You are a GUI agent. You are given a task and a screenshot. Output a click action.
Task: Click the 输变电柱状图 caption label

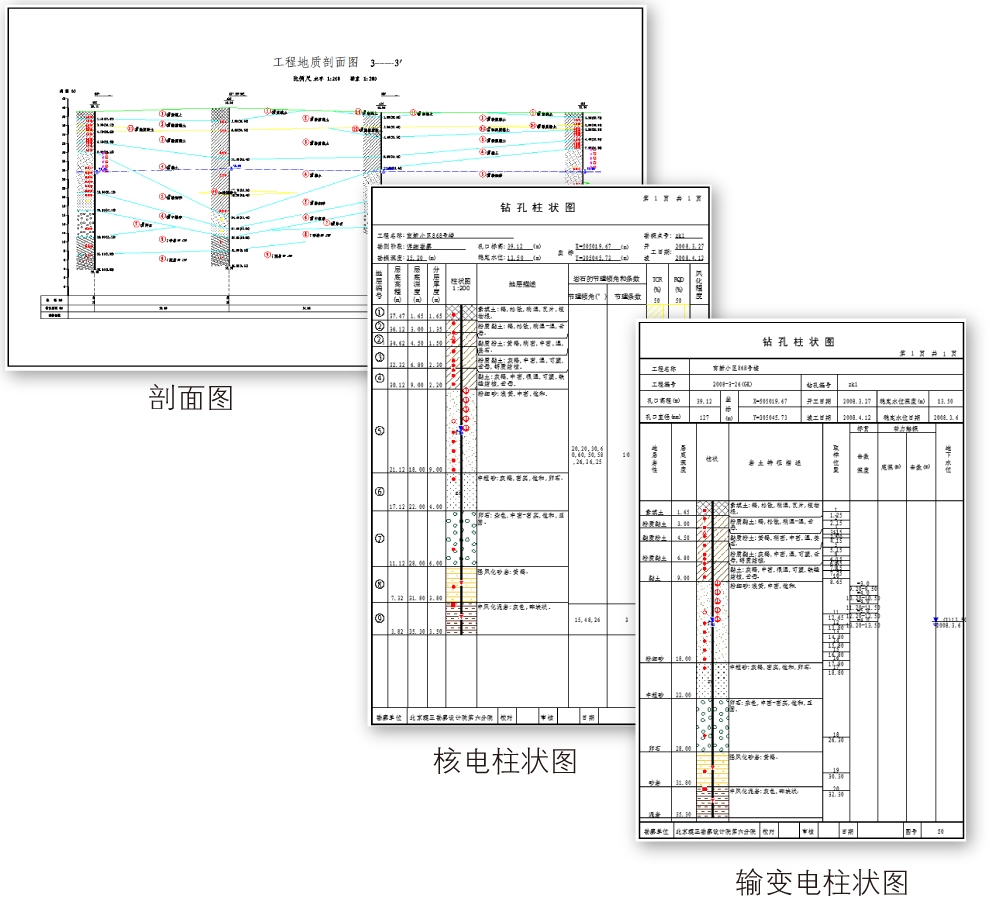point(821,881)
